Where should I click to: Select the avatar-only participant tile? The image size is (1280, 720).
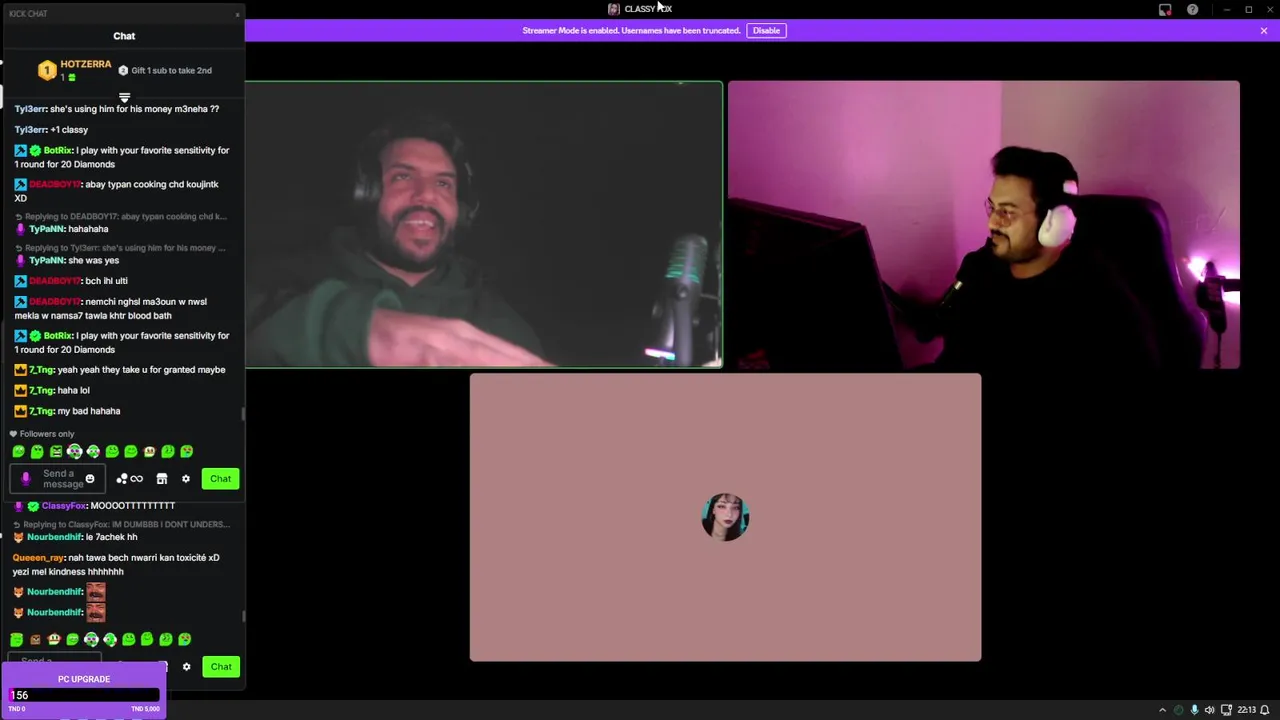[x=725, y=517]
